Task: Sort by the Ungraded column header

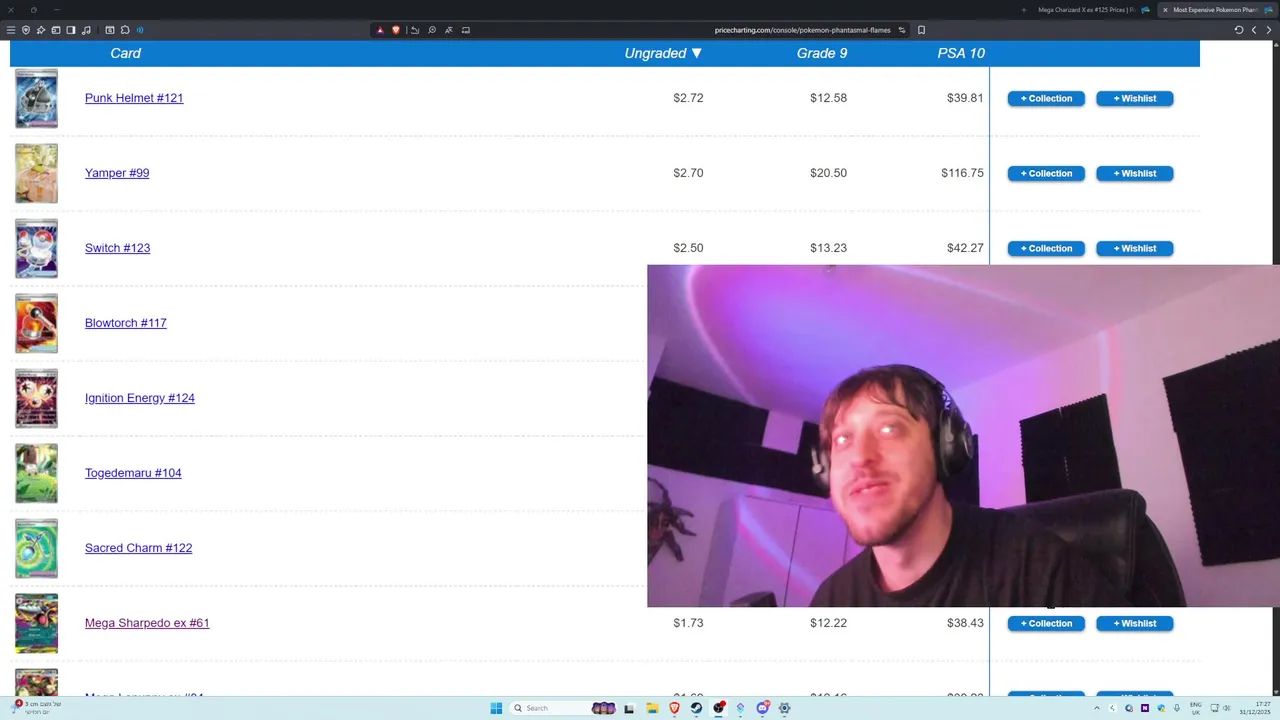Action: click(663, 53)
